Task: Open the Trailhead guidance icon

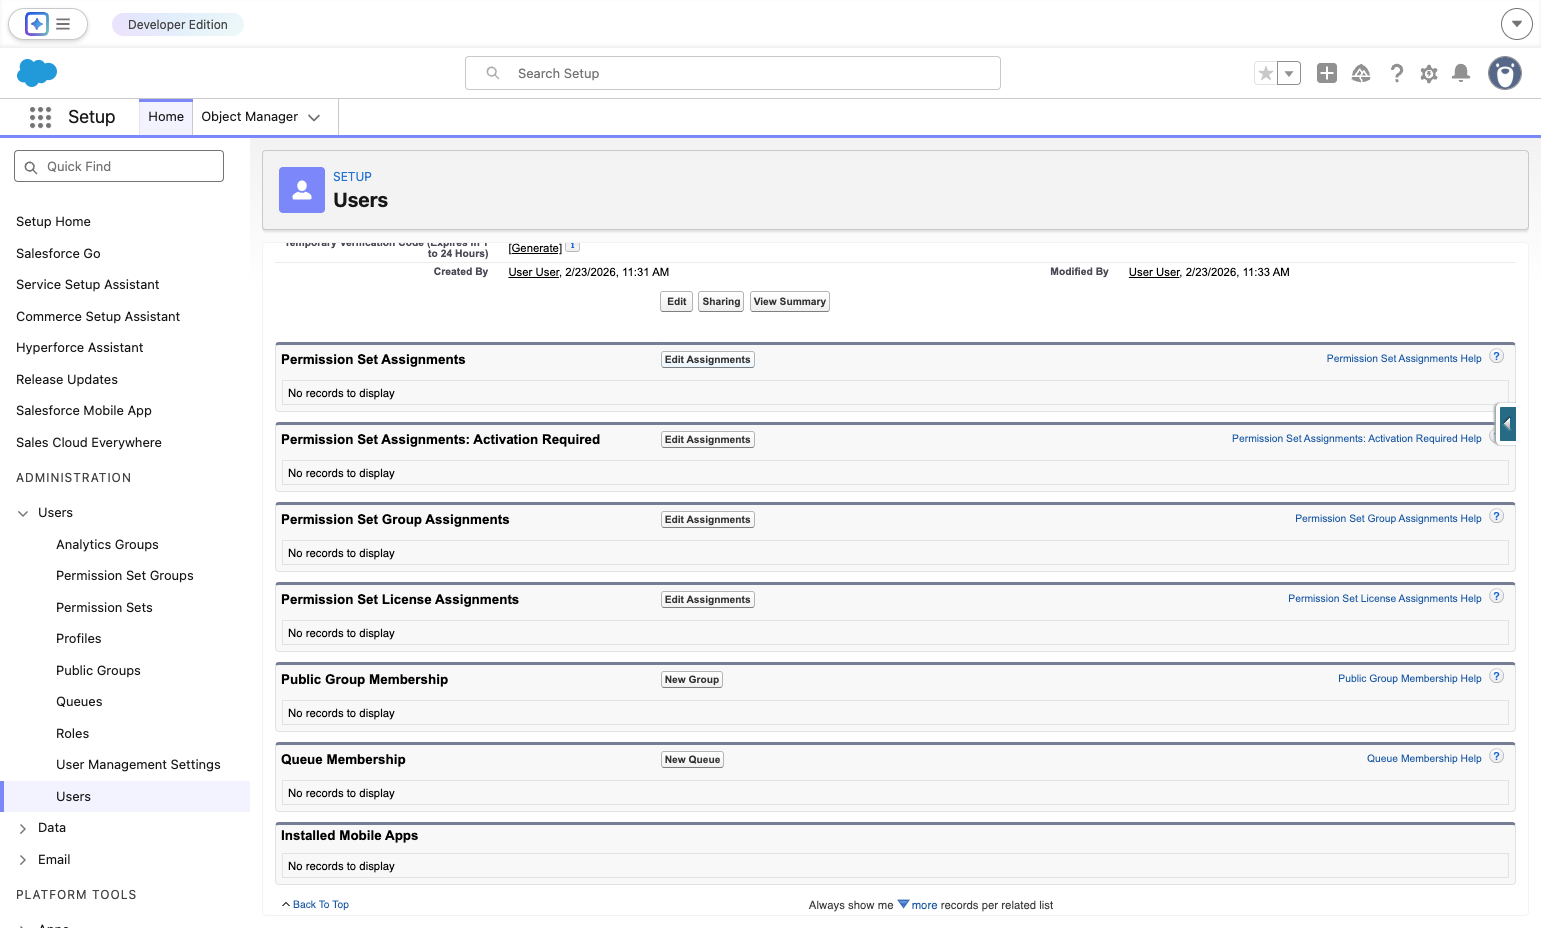Action: click(1361, 73)
